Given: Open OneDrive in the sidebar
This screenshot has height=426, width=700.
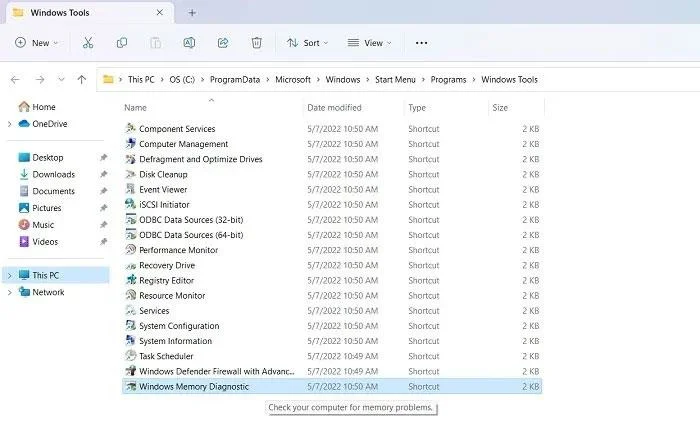Looking at the screenshot, I should 43,124.
